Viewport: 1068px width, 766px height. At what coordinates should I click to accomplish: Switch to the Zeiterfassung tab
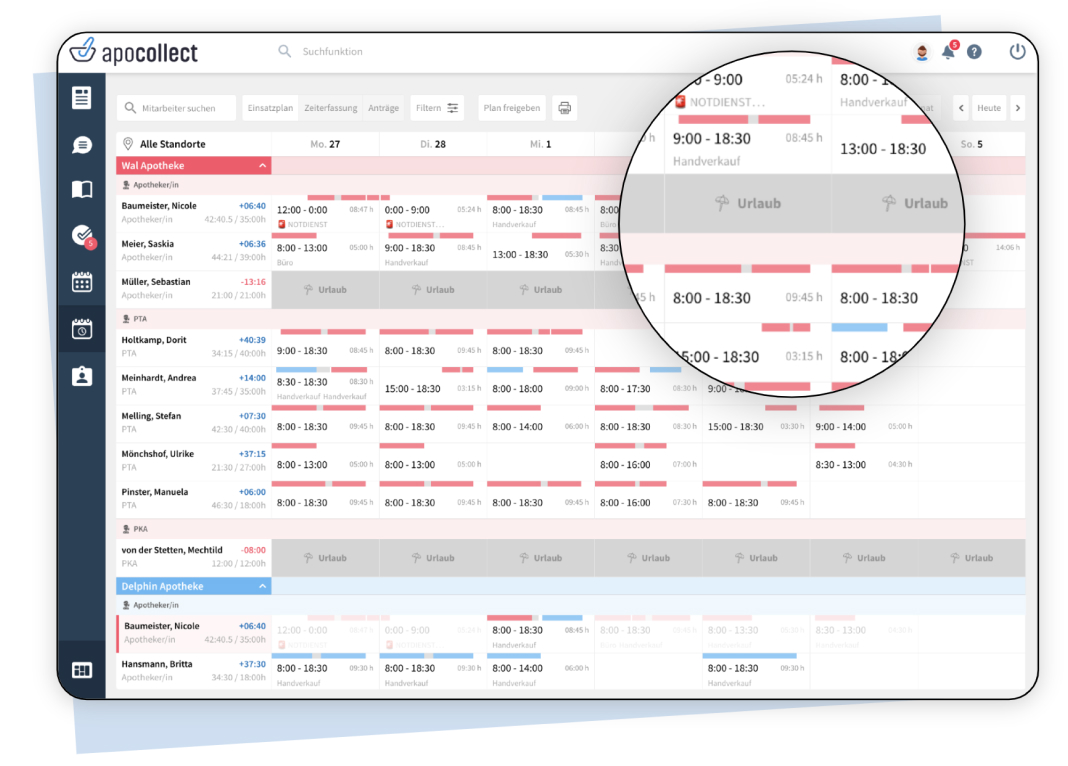coord(330,108)
